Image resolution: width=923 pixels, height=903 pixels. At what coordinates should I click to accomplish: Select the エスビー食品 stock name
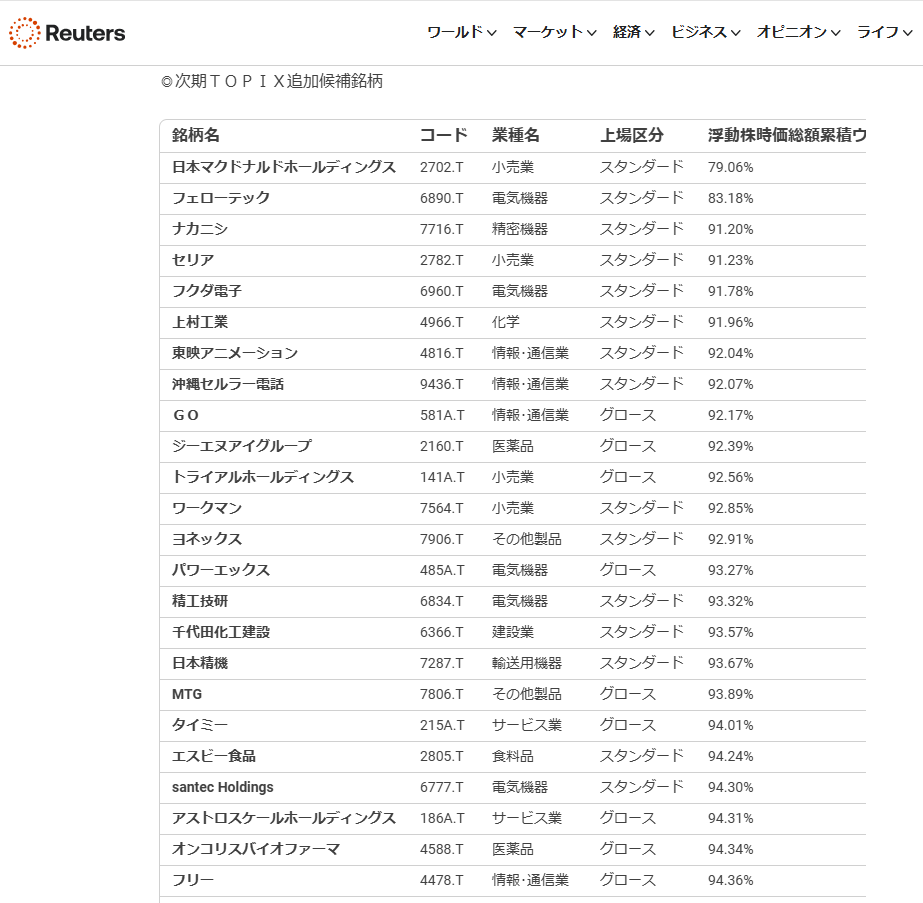[214, 756]
